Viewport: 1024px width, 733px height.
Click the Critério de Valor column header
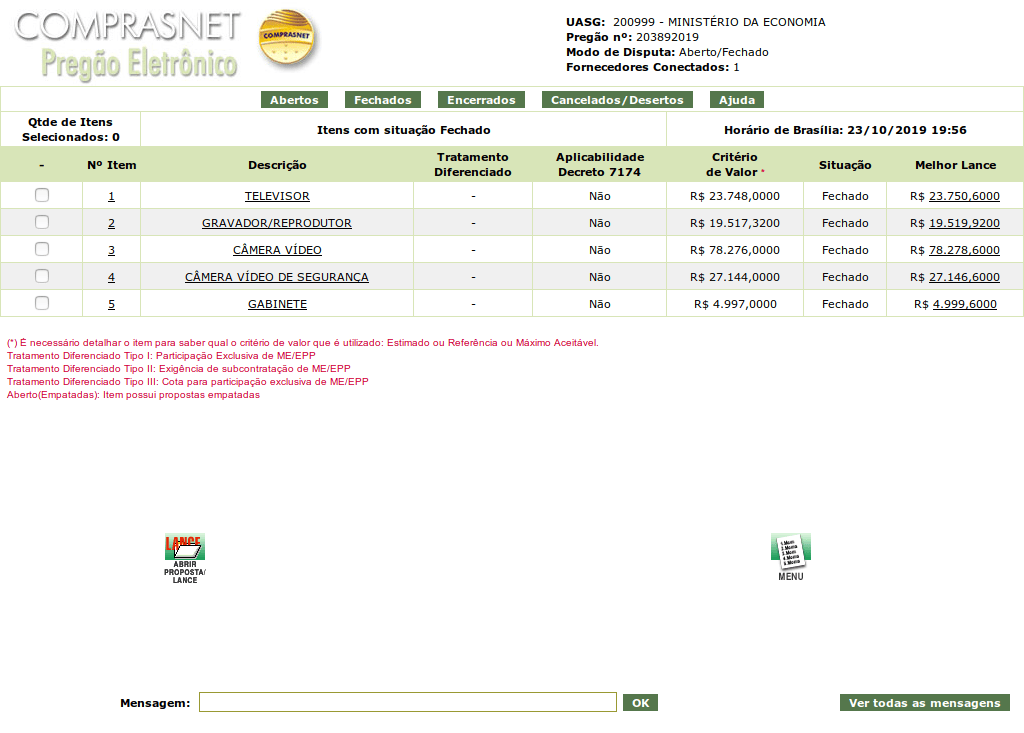pyautogui.click(x=735, y=165)
